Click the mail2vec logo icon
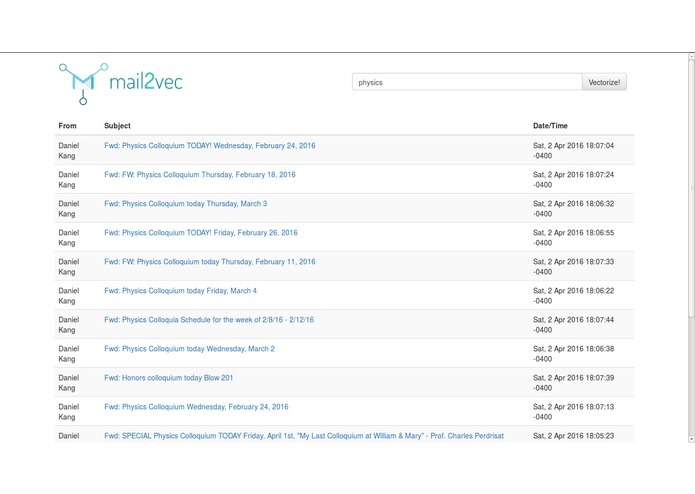Image resolution: width=695 pixels, height=494 pixels. [x=83, y=84]
